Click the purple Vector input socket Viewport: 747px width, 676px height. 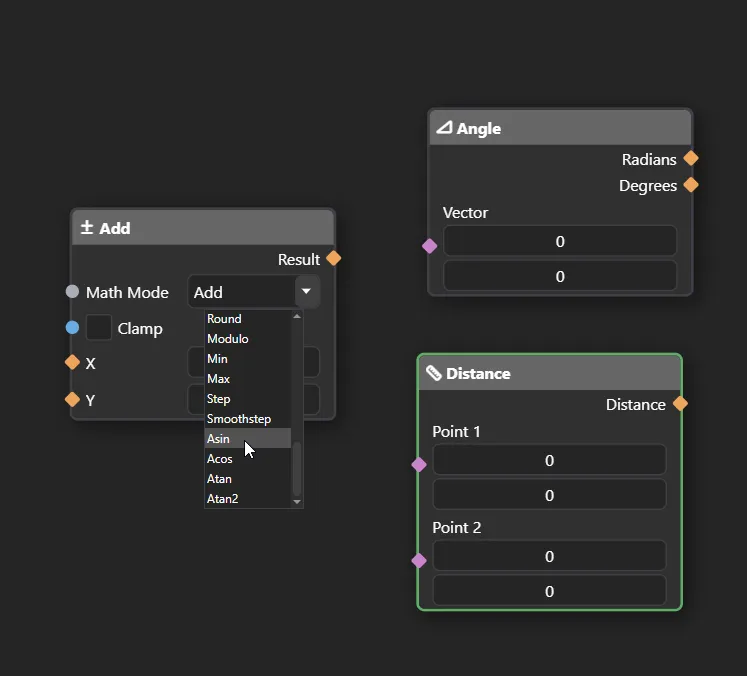pos(430,246)
